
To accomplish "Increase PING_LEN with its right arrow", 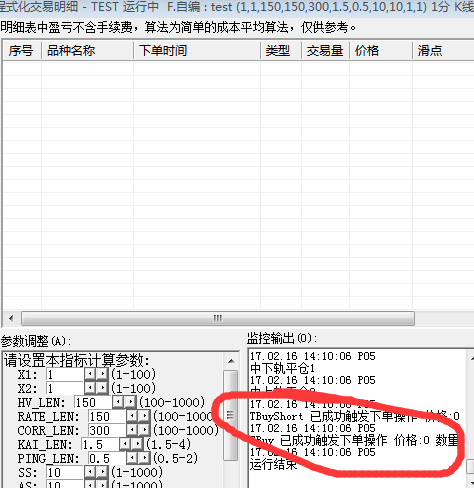I will (144, 458).
